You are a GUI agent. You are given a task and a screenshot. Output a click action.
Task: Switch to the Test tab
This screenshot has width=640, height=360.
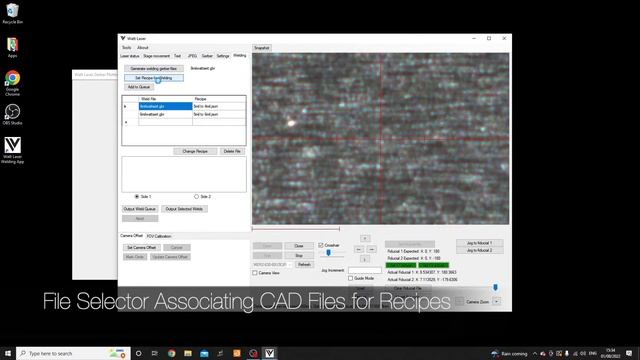click(177, 56)
